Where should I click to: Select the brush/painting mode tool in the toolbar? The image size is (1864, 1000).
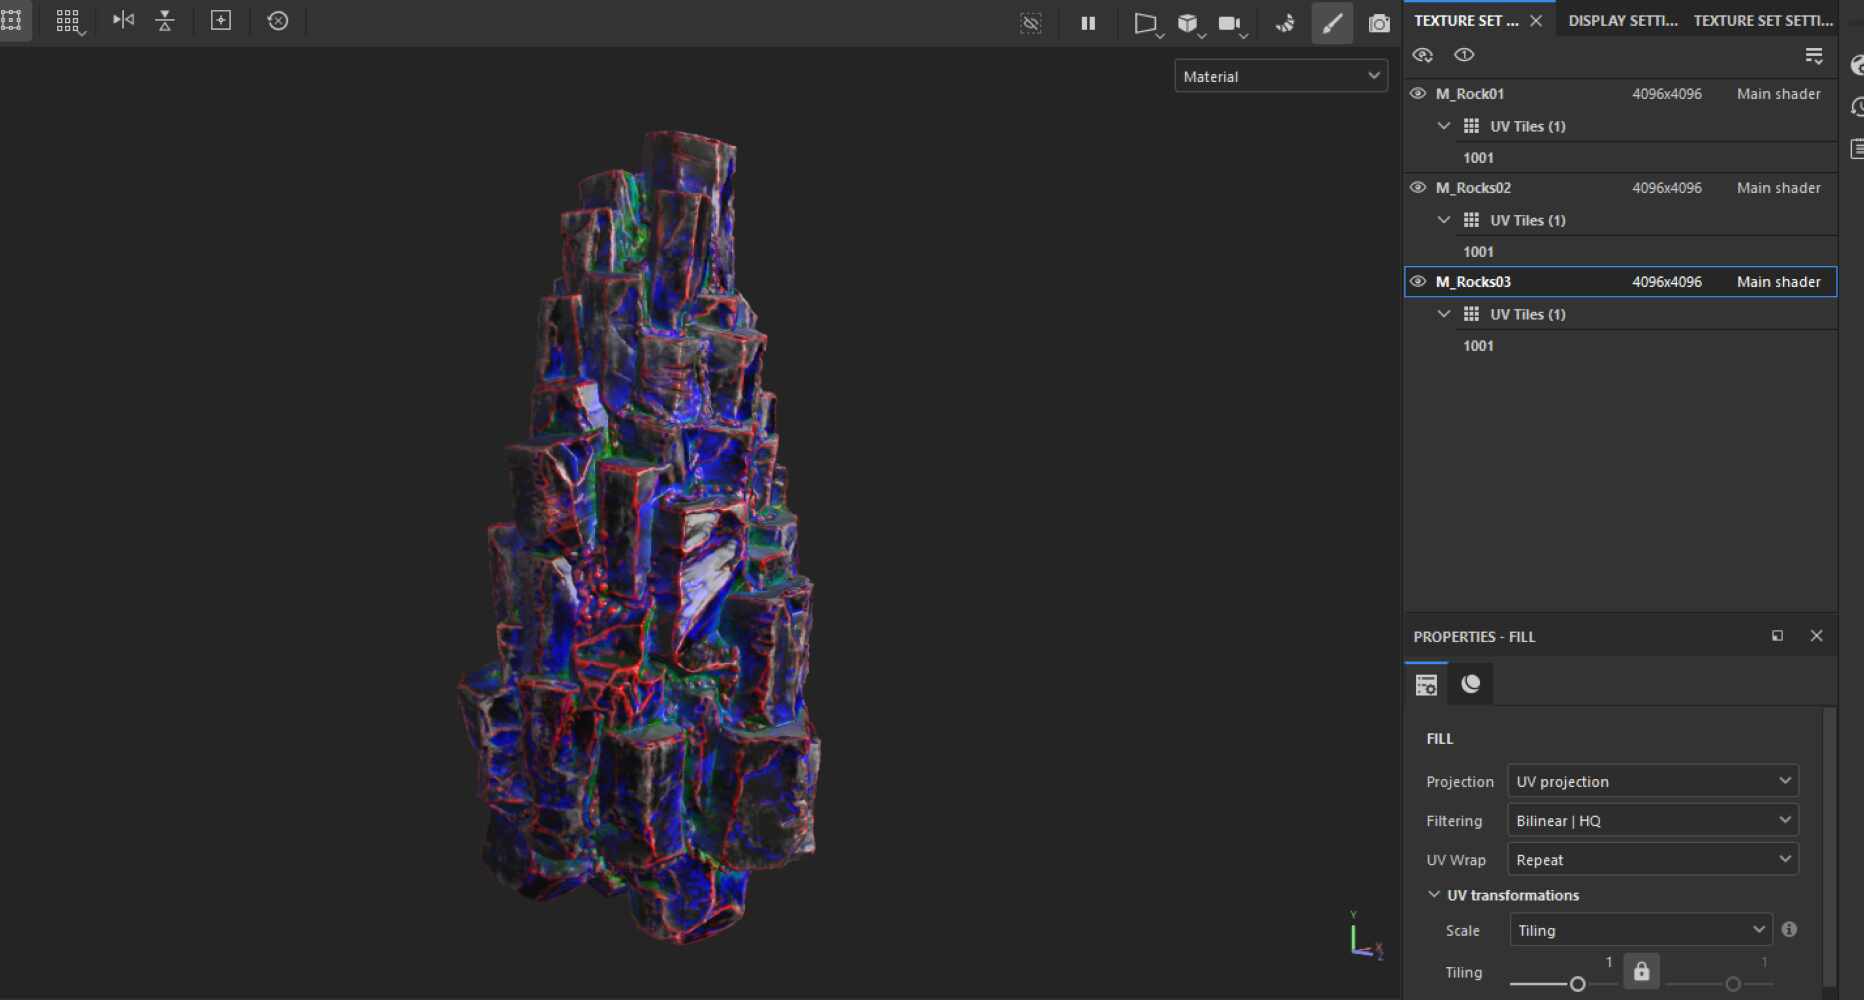point(1333,22)
